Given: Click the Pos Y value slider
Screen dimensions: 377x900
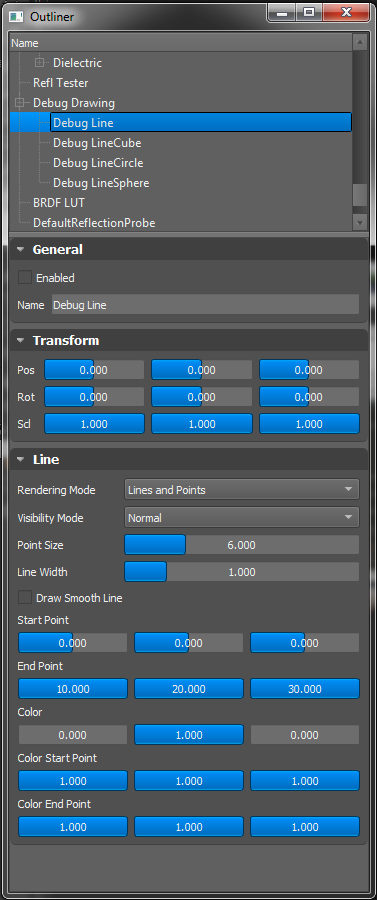Looking at the screenshot, I should tap(202, 370).
